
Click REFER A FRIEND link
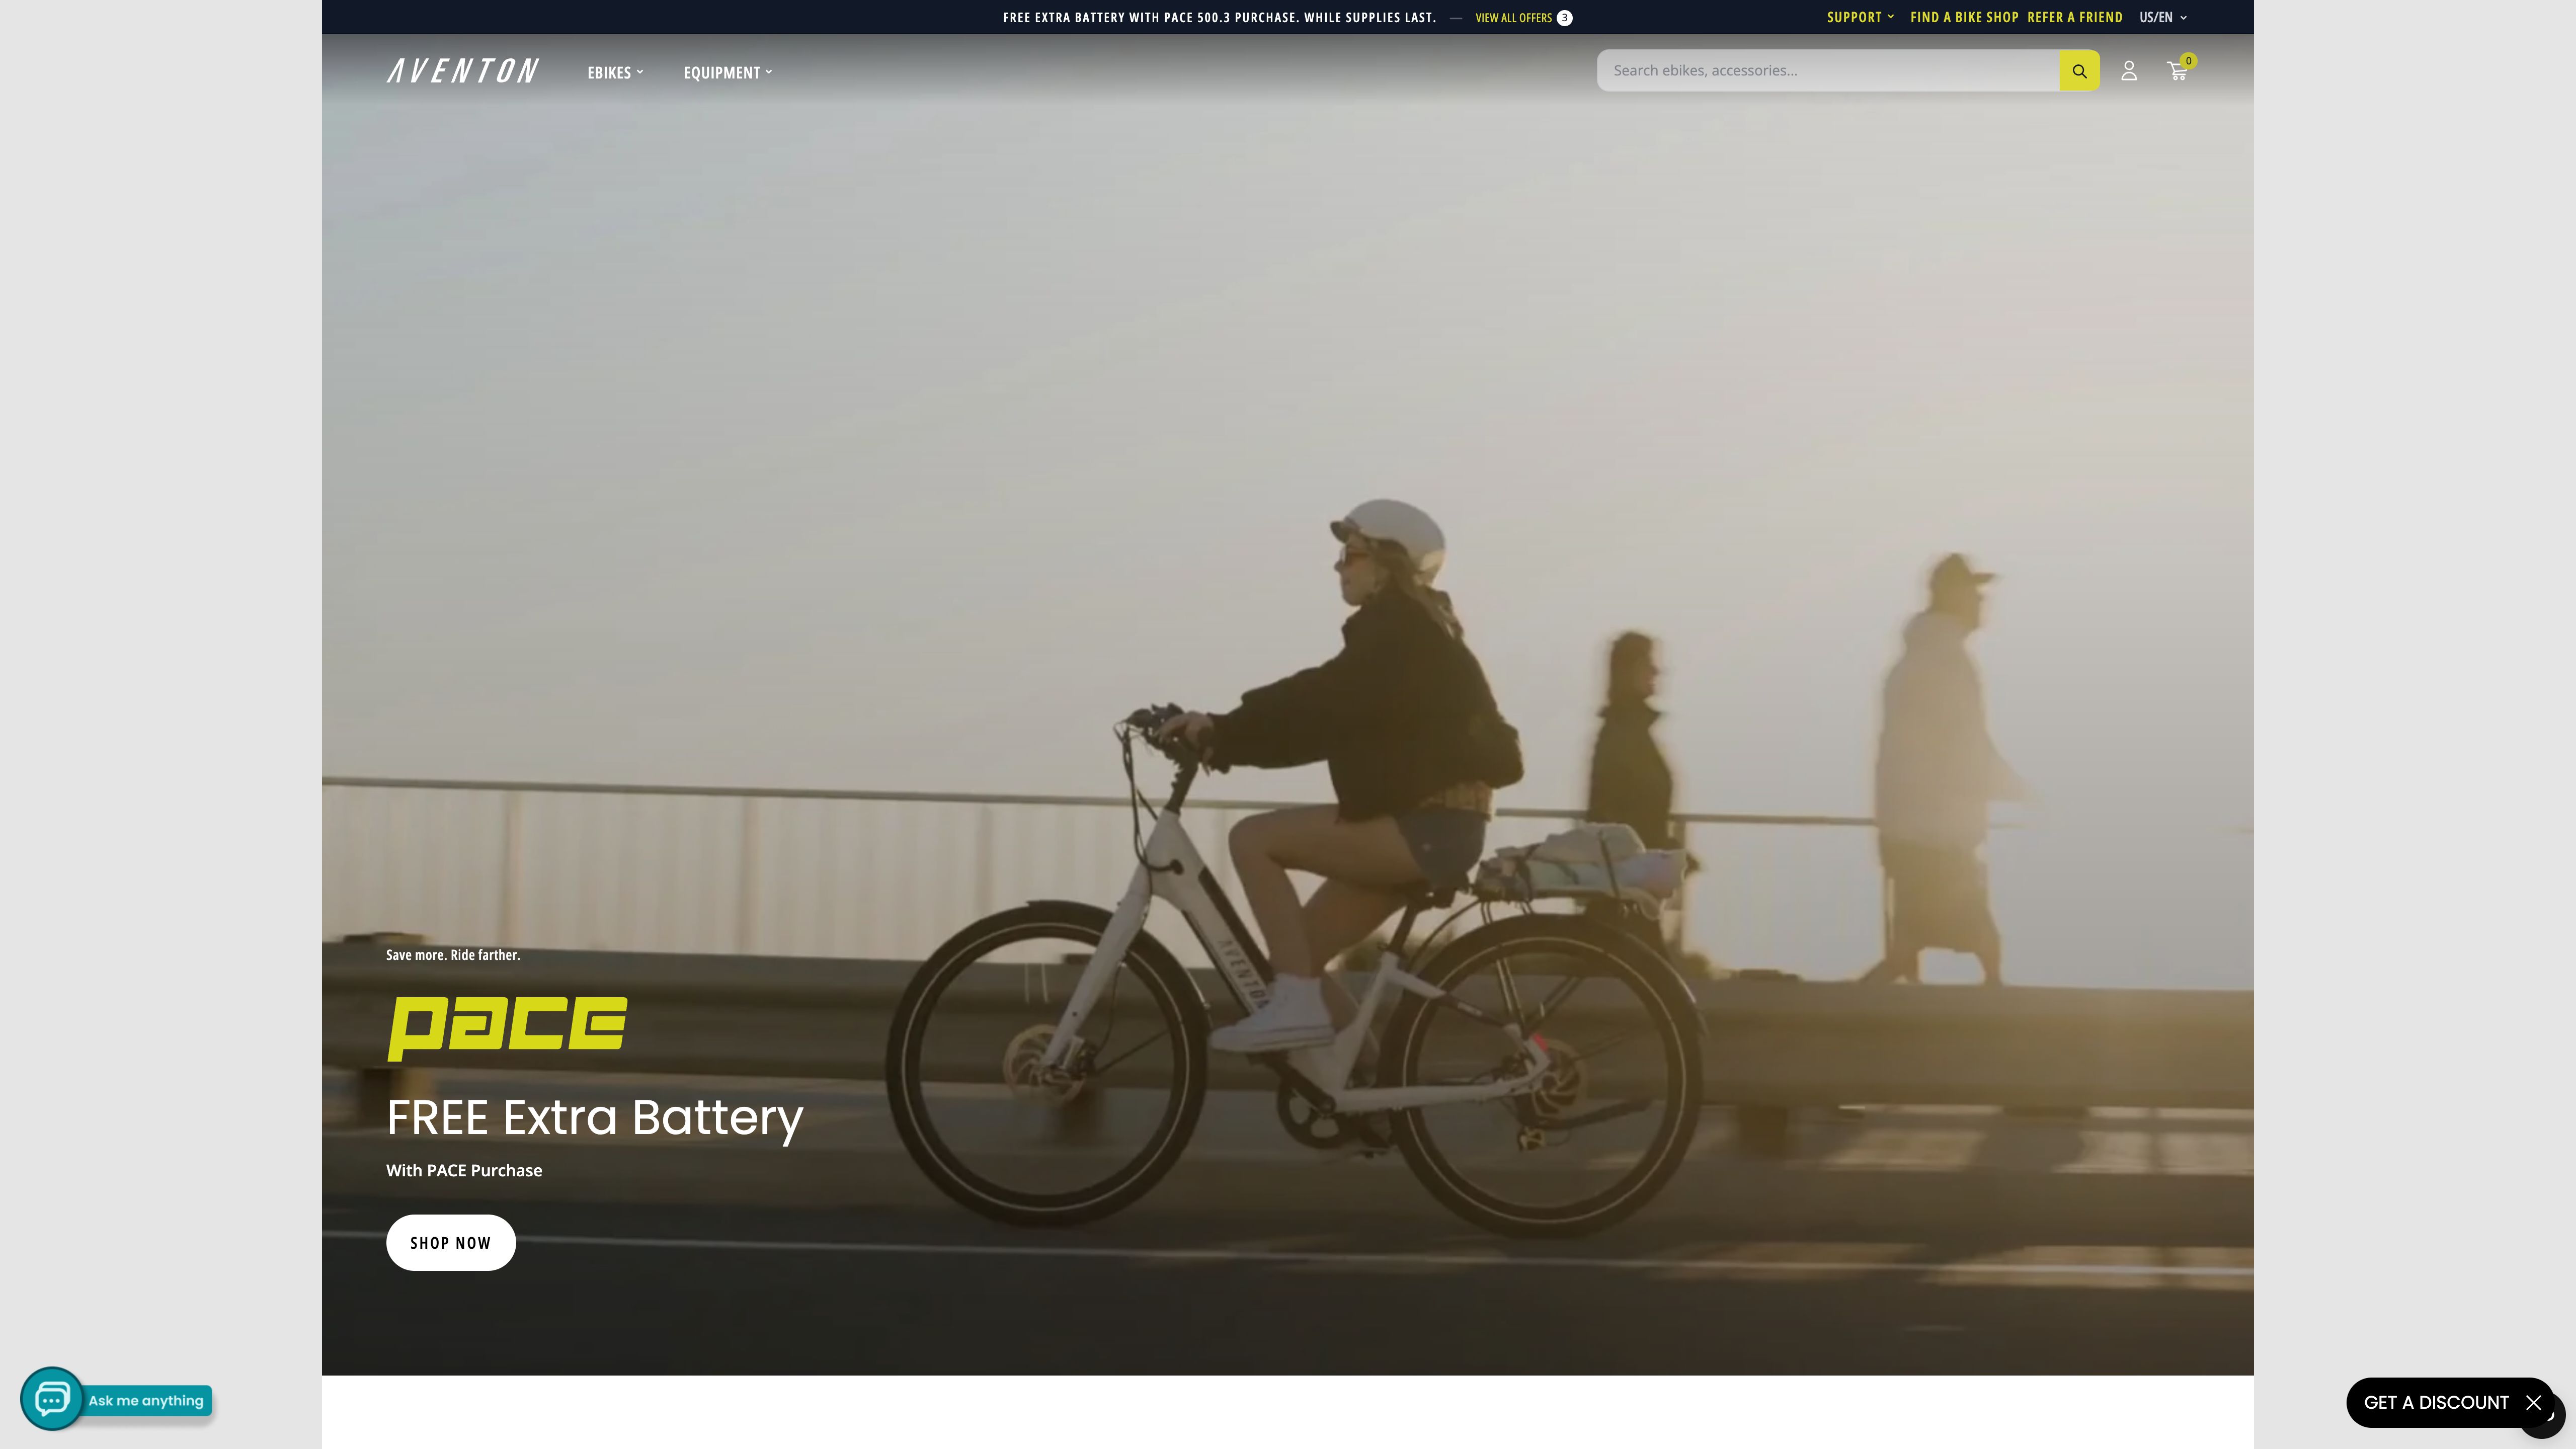point(2074,17)
